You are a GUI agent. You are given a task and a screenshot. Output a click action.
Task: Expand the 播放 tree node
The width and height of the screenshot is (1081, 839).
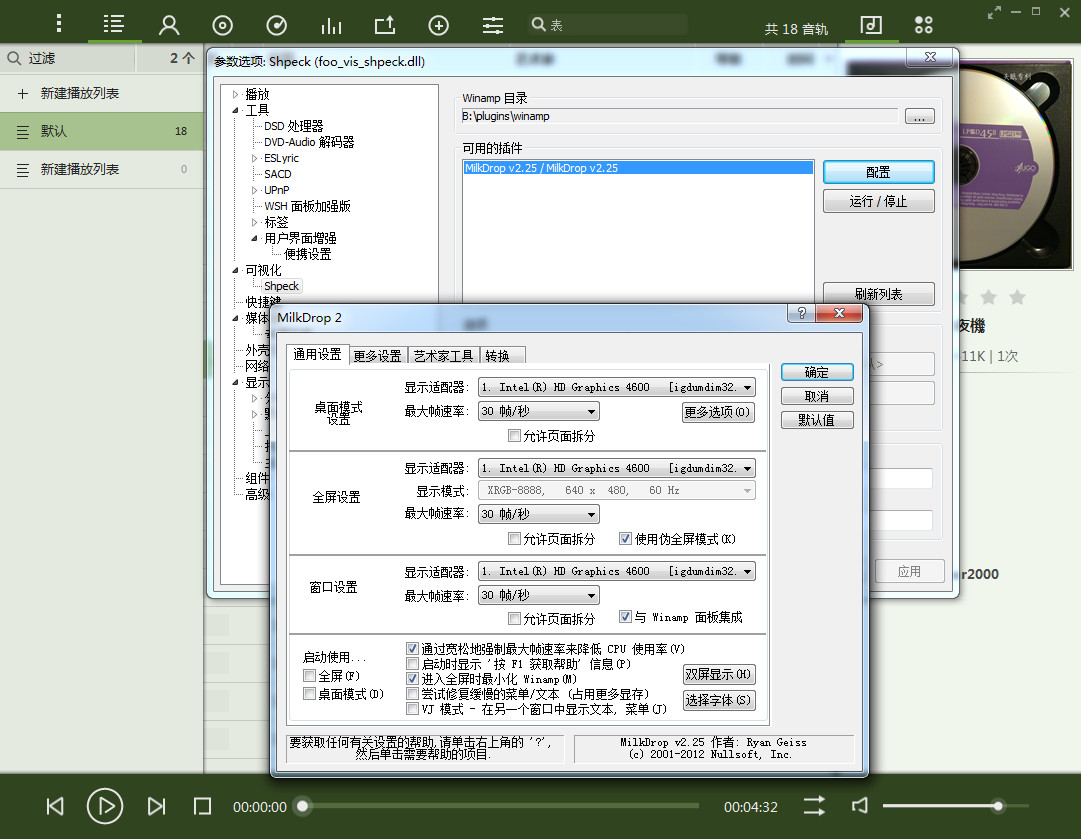click(236, 94)
